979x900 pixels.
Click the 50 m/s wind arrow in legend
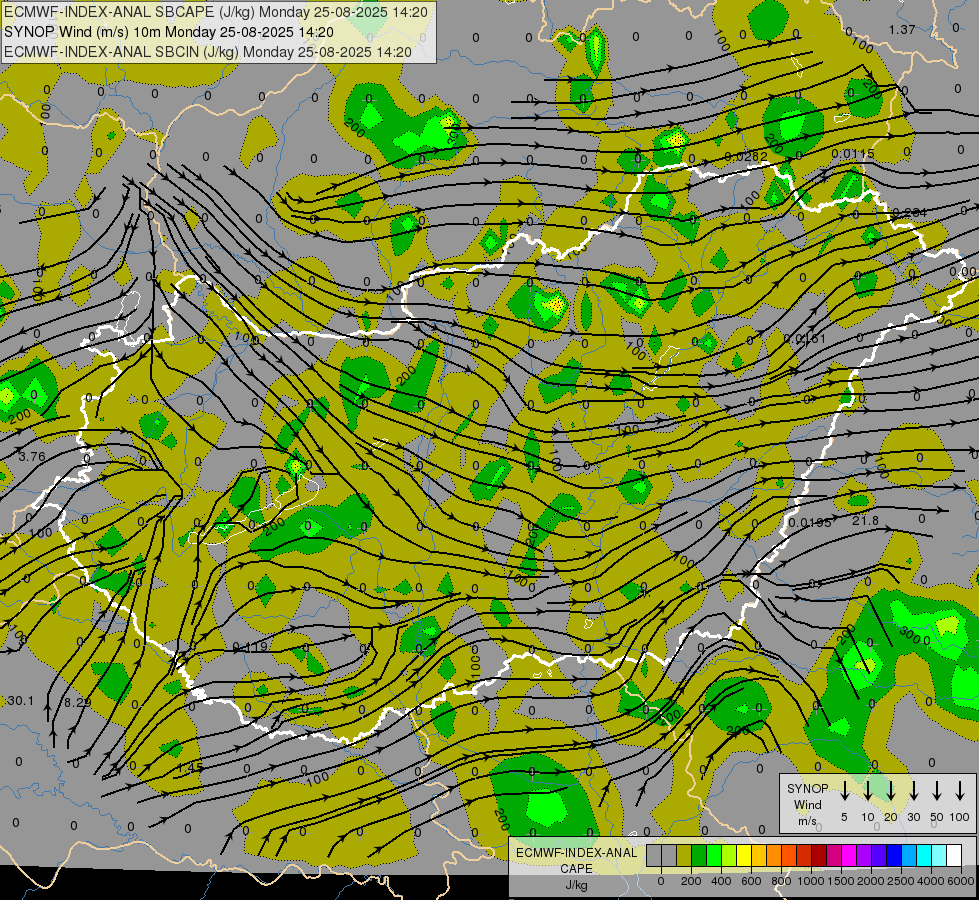tap(937, 791)
